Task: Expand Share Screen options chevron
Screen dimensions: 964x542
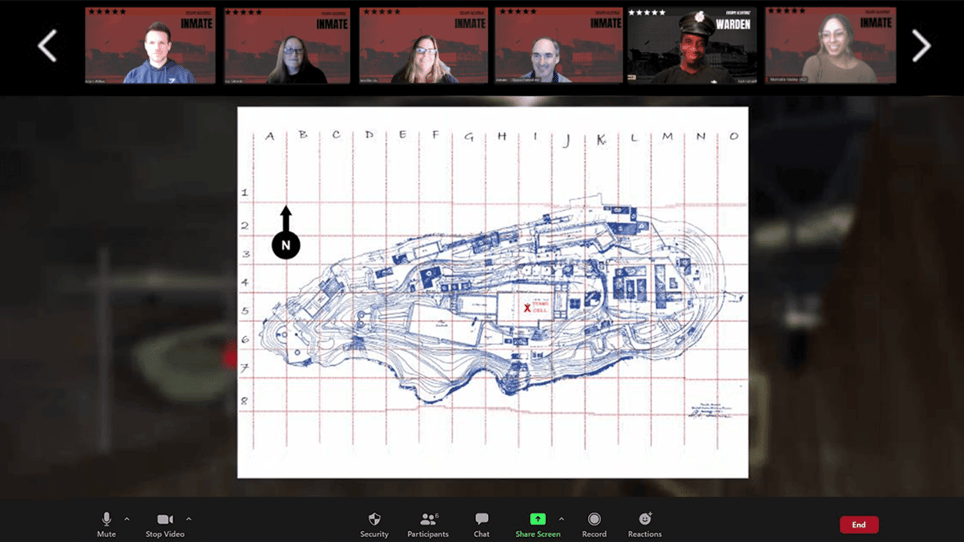Action: pos(561,519)
